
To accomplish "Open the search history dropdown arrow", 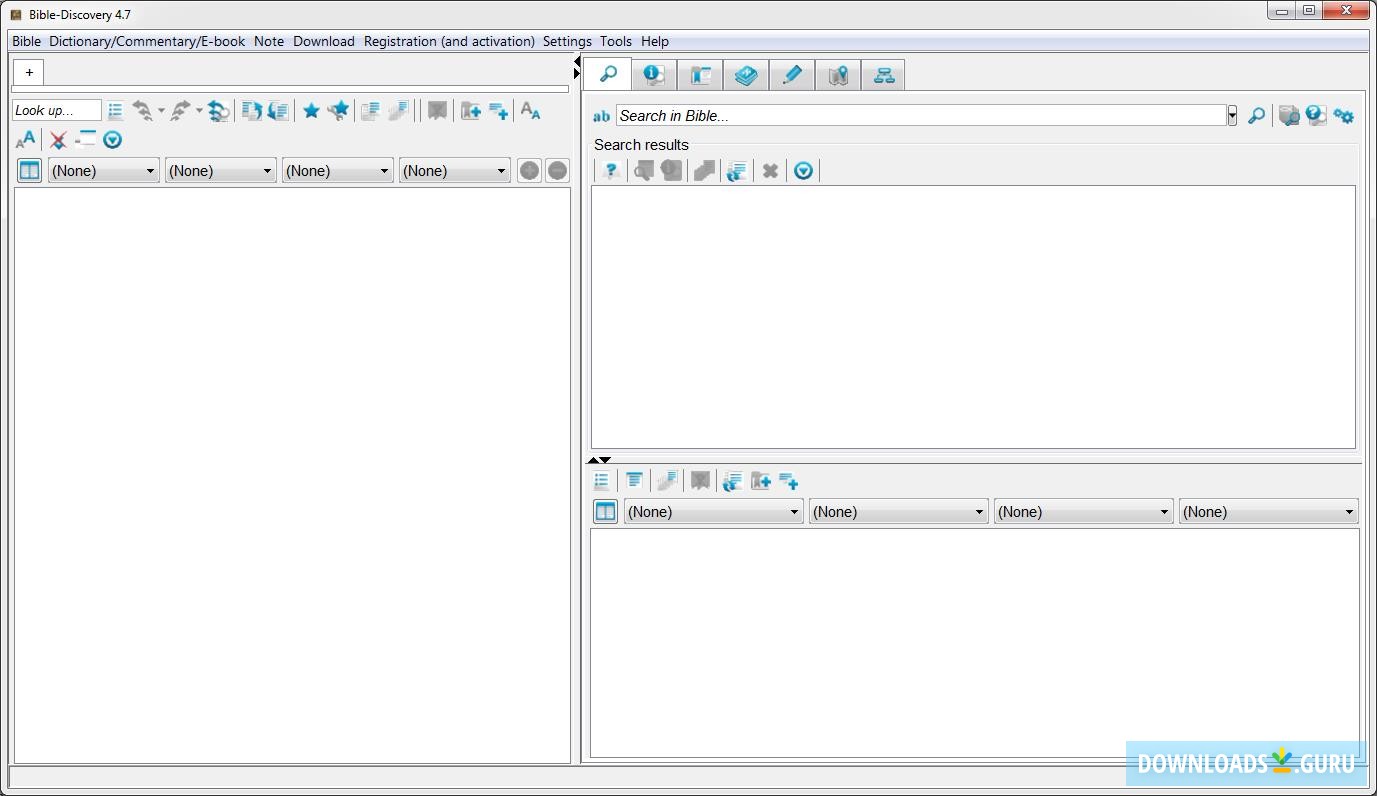I will coord(1232,116).
